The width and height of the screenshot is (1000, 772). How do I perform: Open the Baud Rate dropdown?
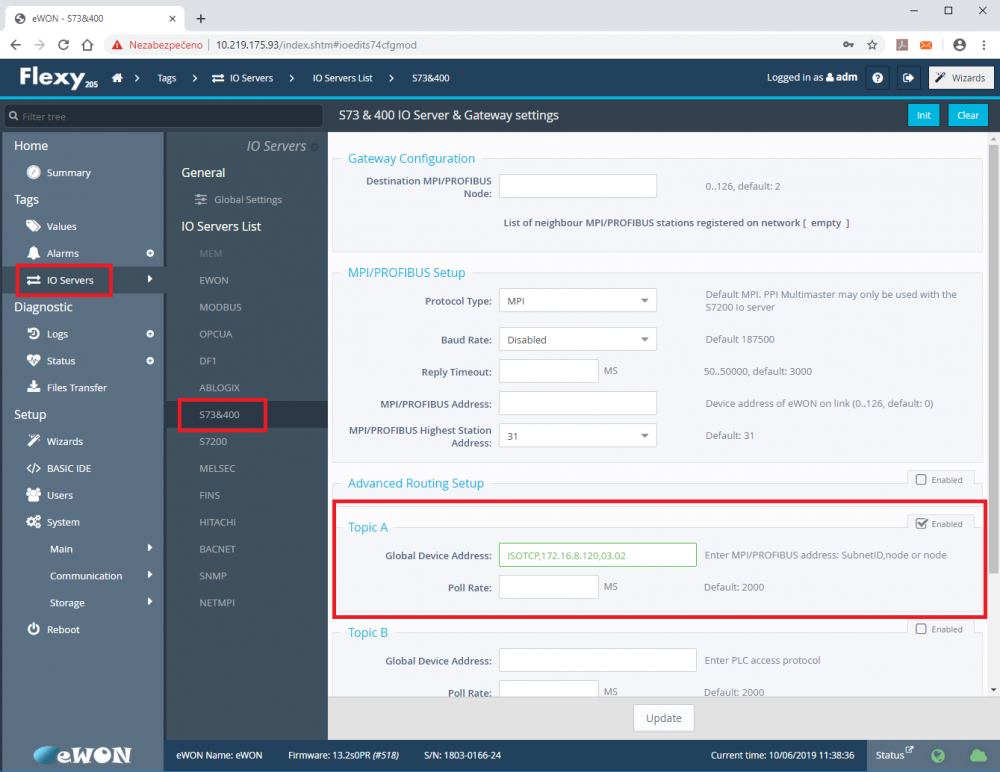[x=578, y=339]
